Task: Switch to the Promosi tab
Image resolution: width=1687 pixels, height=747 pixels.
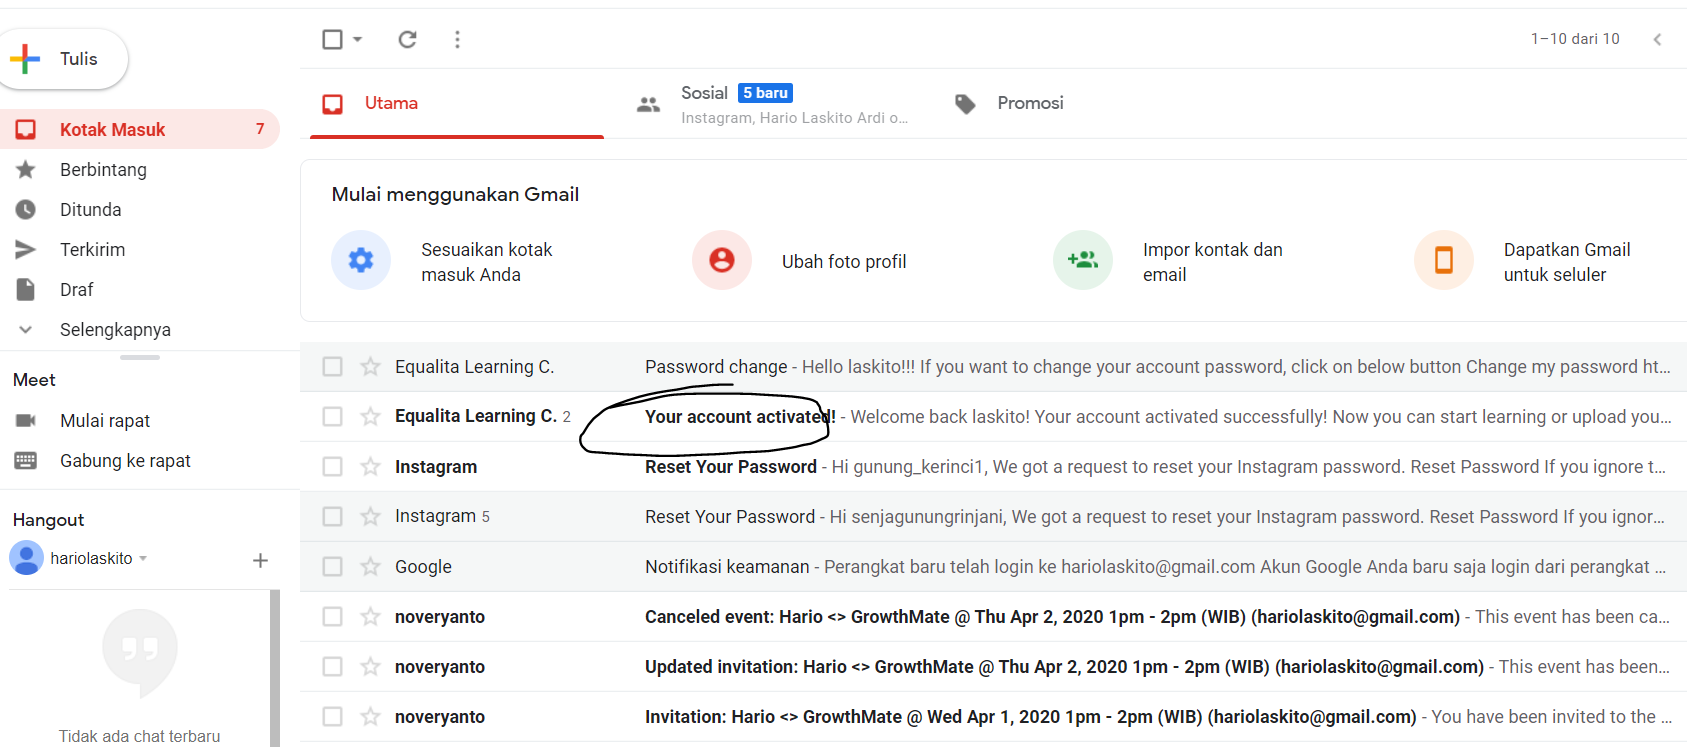Action: 1010,104
